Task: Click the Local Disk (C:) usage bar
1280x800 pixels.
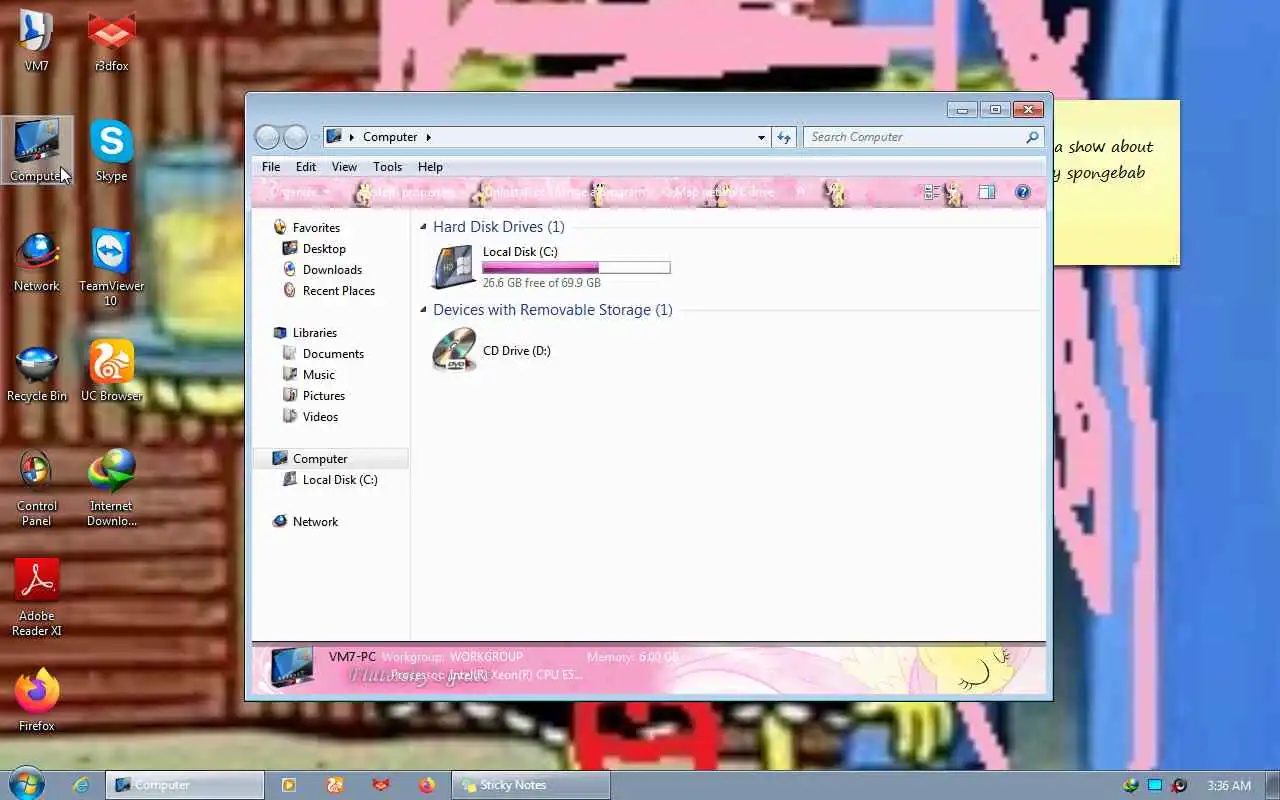Action: coord(576,267)
